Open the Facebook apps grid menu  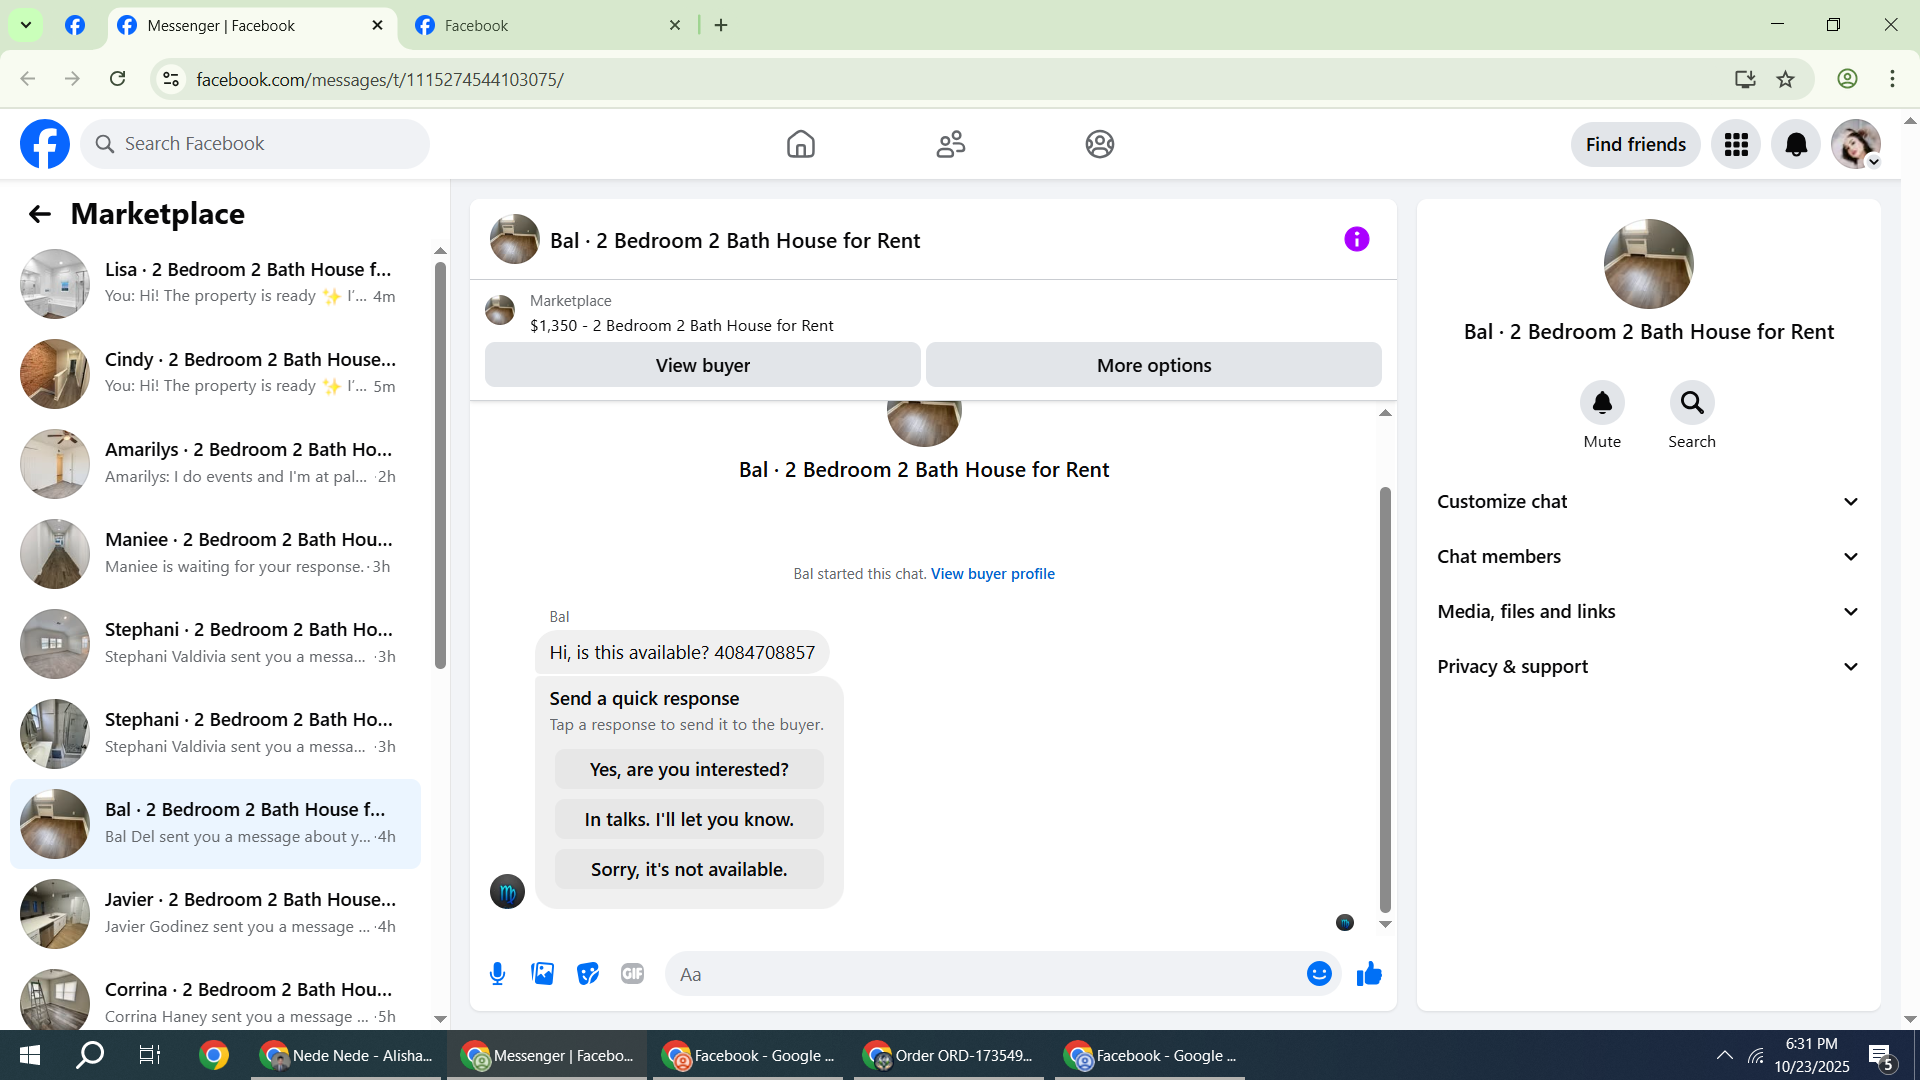(1736, 145)
